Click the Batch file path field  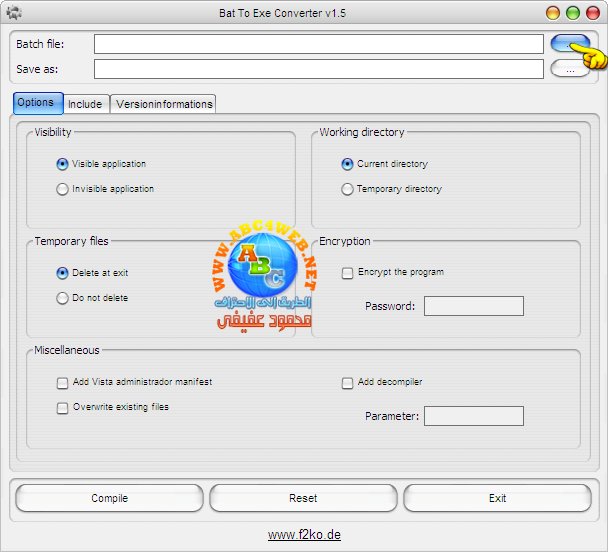point(318,44)
